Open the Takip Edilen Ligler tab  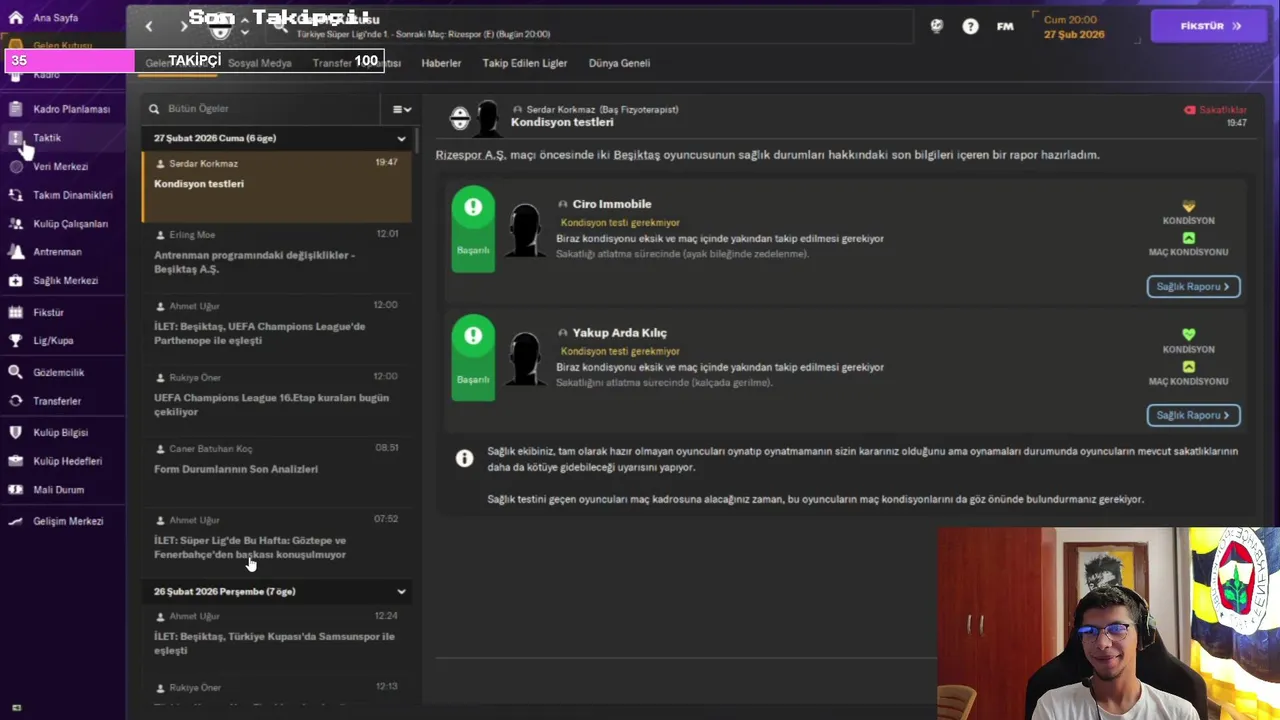[525, 63]
